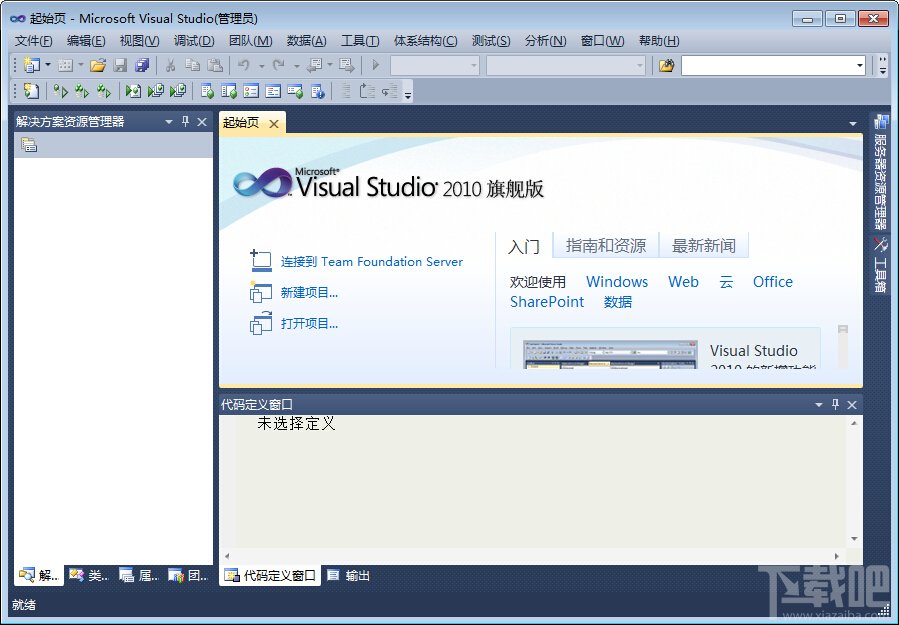Click the 连接到 Team Foundation Server link
899x625 pixels.
coord(372,261)
